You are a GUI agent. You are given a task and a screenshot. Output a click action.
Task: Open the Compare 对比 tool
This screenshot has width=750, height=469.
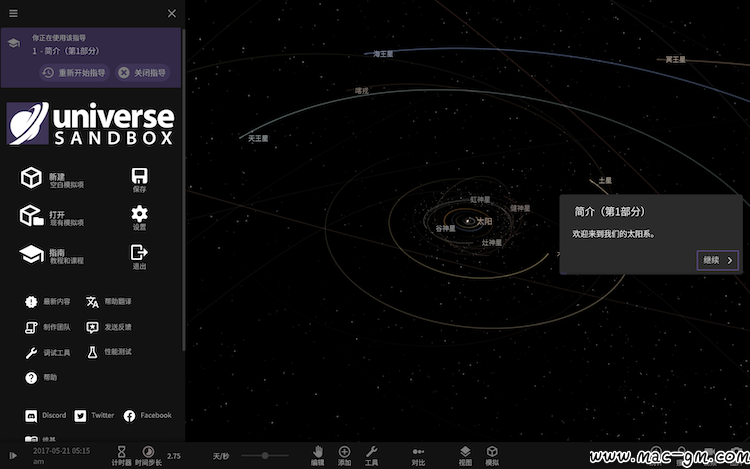pos(418,456)
